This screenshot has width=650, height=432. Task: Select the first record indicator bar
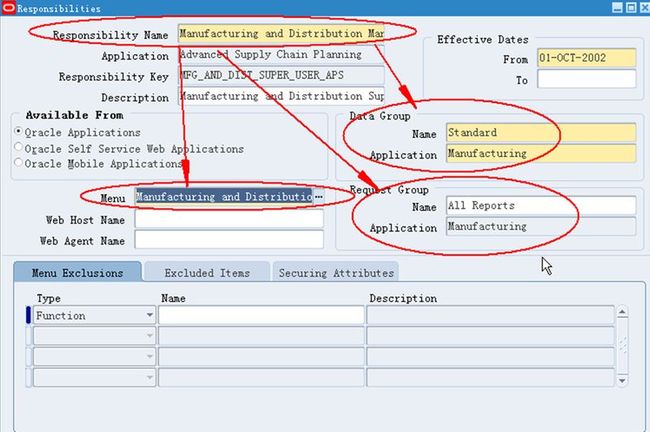(28, 315)
